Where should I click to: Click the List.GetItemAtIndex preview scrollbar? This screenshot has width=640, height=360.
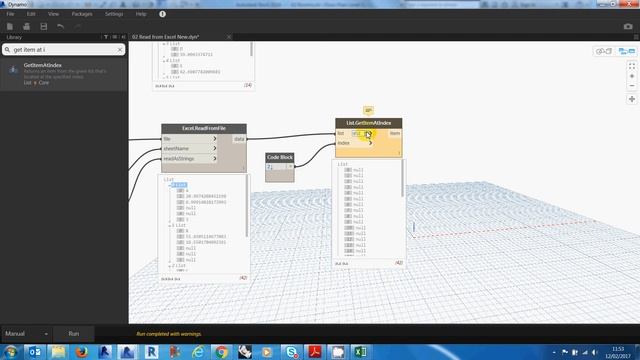pos(402,178)
